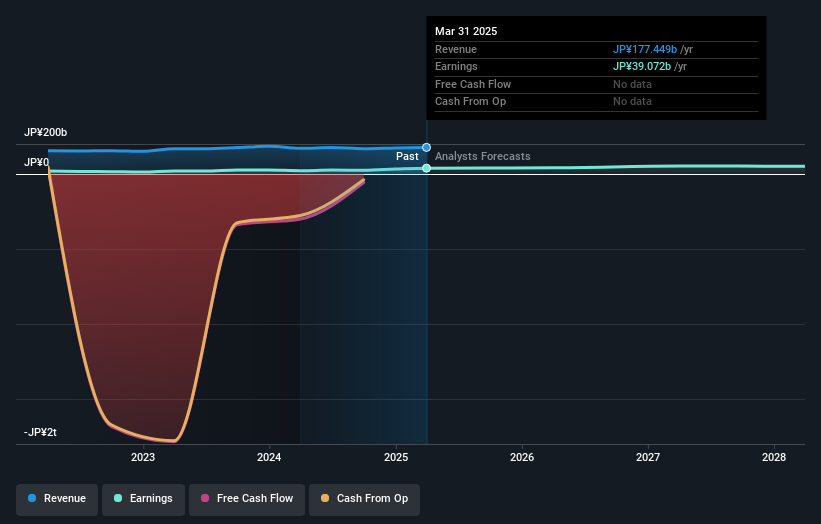
Task: Click the teal Earnings legend dot
Action: pyautogui.click(x=118, y=498)
